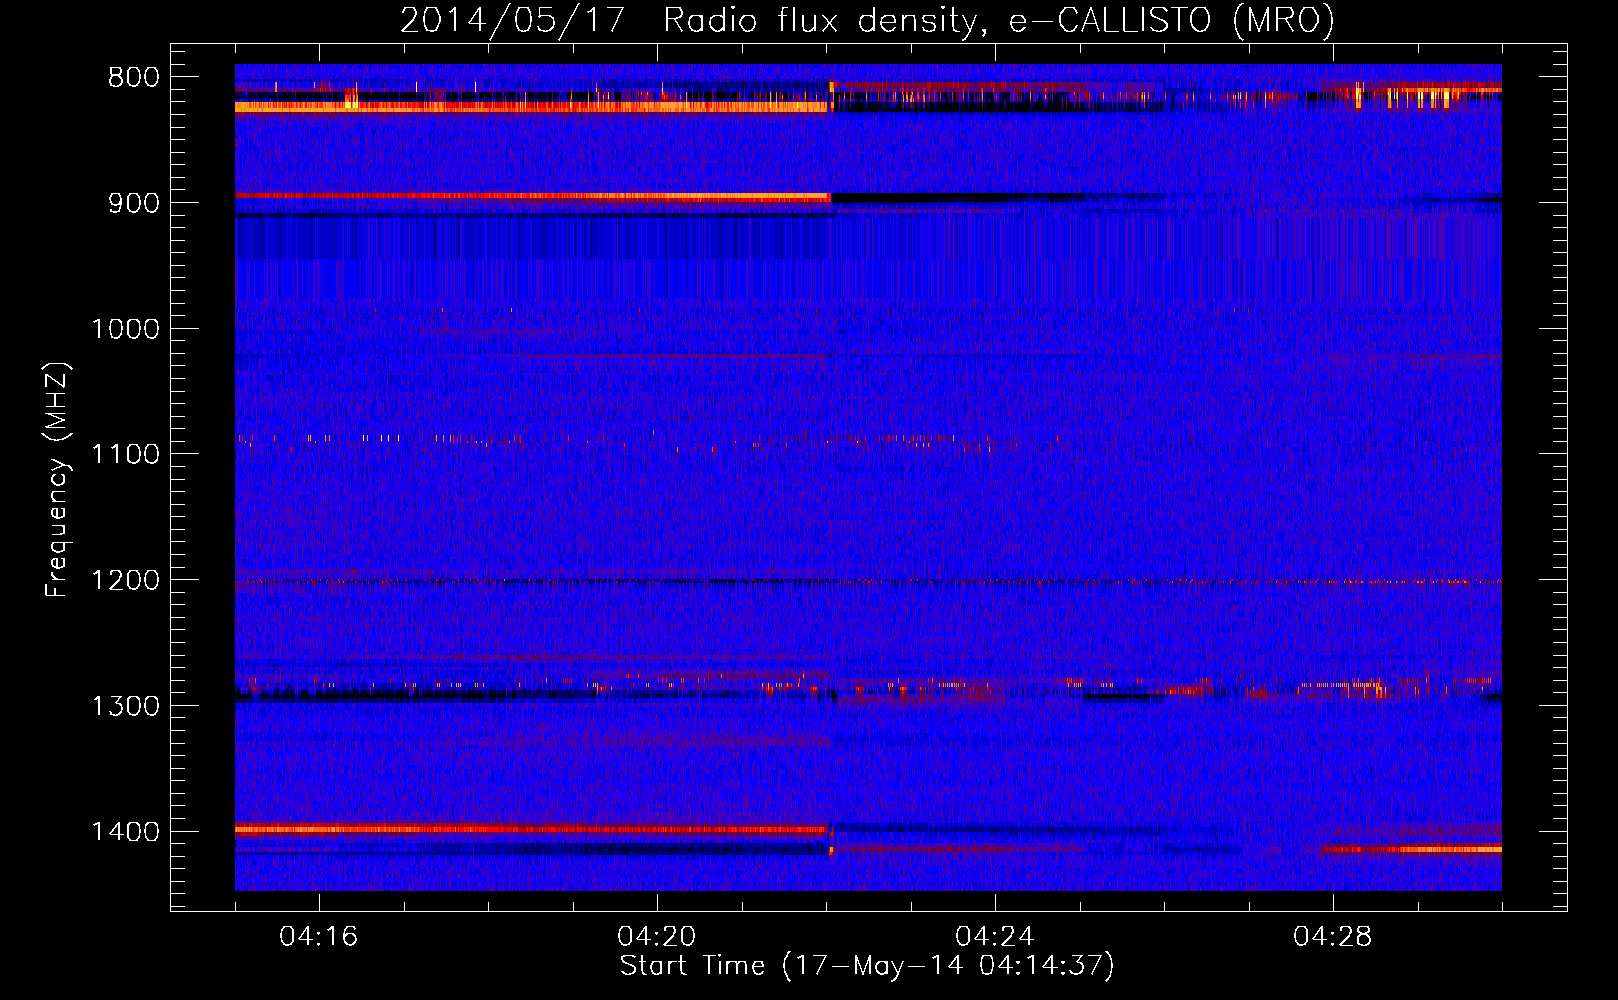
Task: Select the '1300' frequency axis label
Action: [125, 706]
